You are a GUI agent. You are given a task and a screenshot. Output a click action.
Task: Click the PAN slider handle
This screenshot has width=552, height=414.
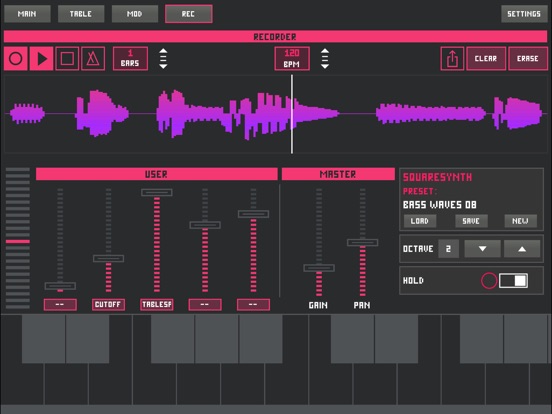coord(363,242)
